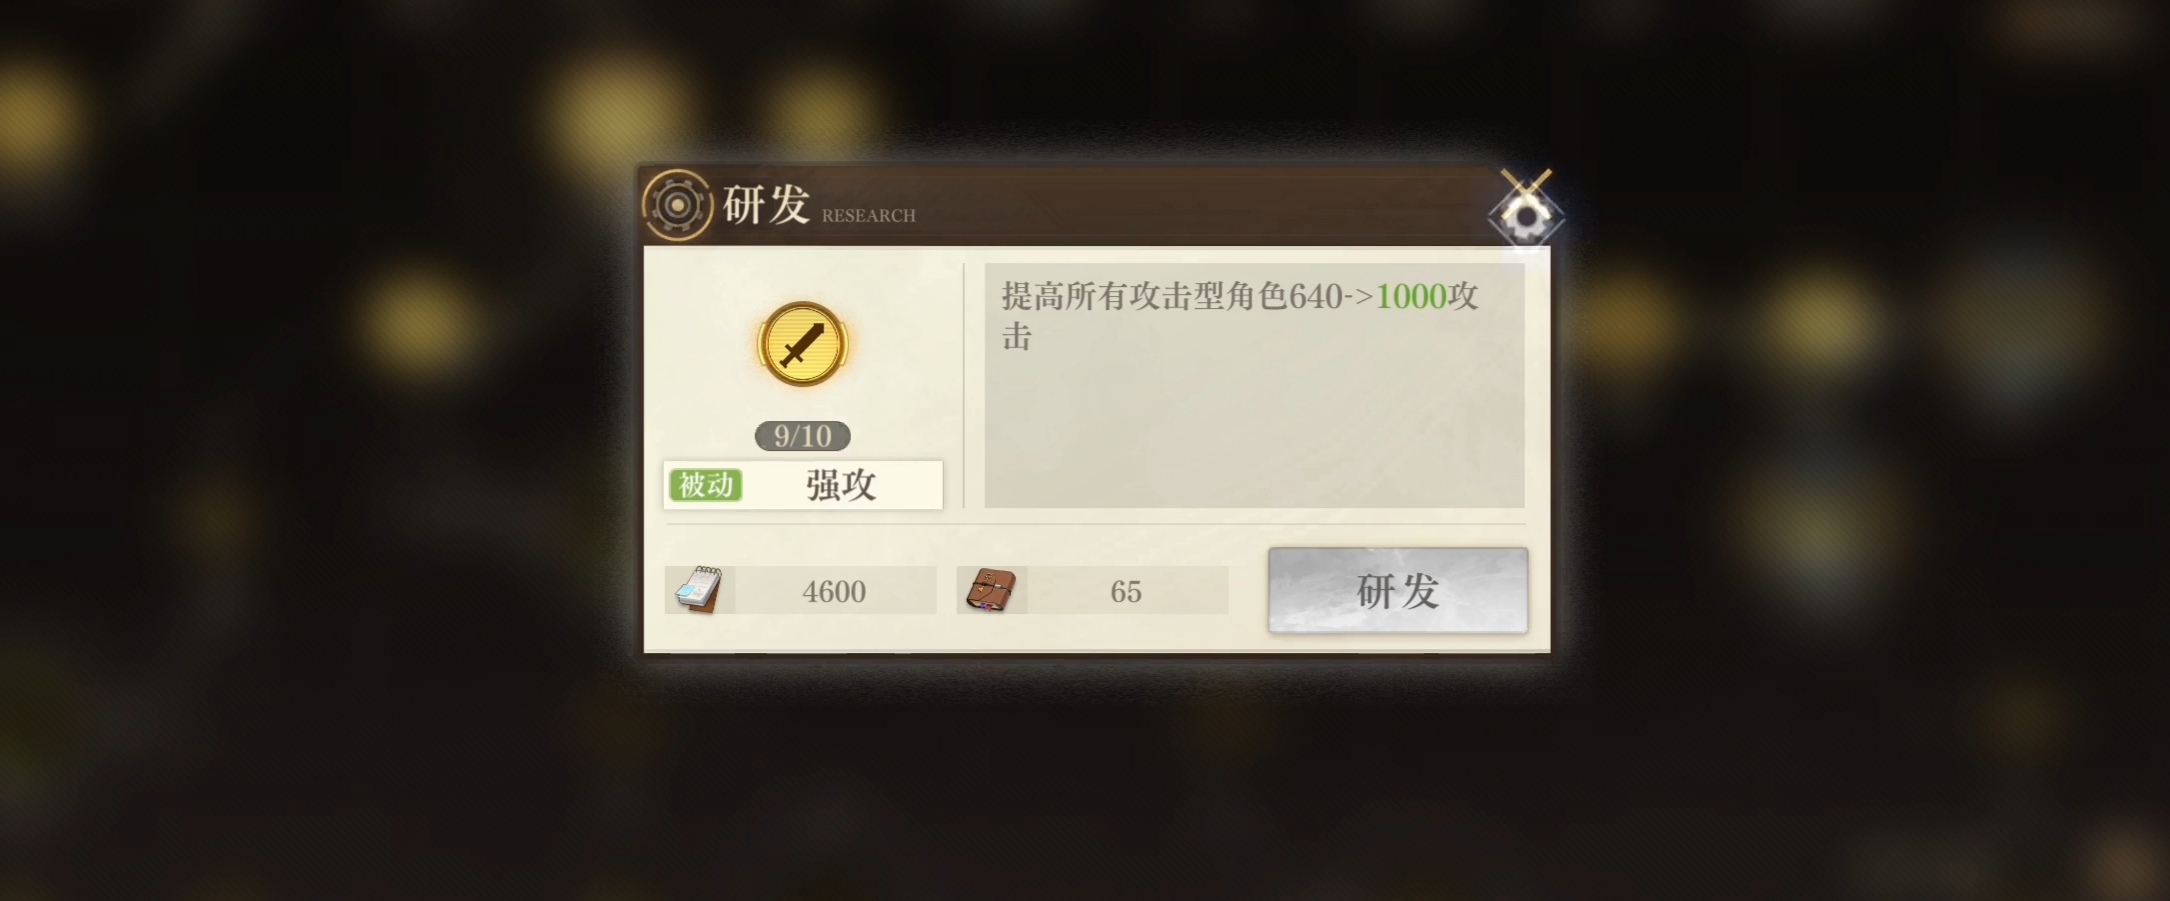The height and width of the screenshot is (901, 2170).
Task: Click the green 被动 passive tag
Action: pos(706,485)
